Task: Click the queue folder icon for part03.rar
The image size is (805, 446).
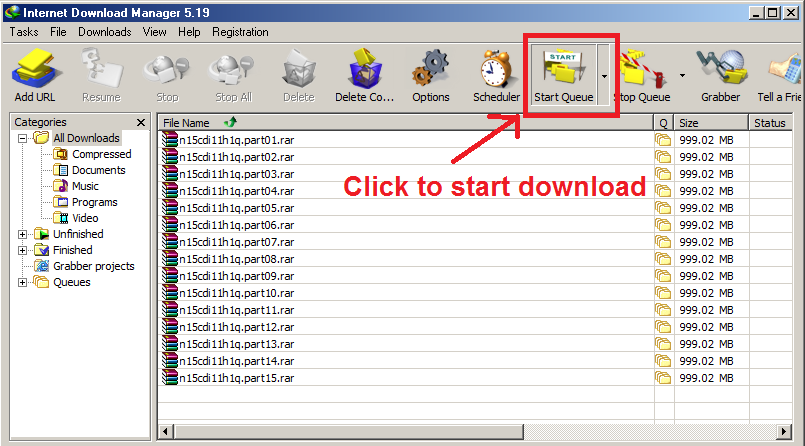Action: tap(663, 174)
